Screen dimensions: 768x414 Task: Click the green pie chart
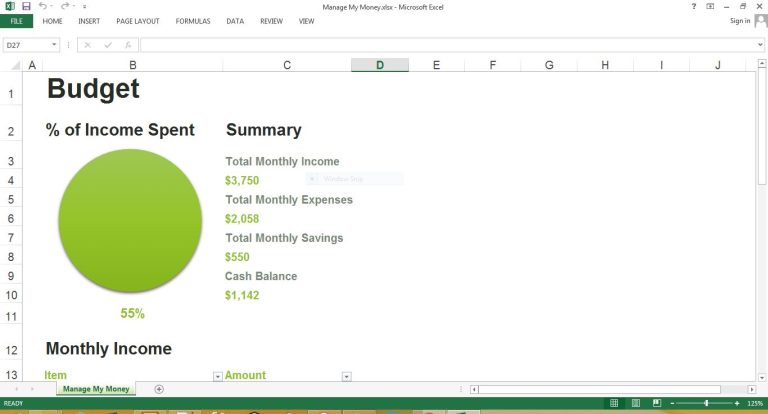(130, 221)
